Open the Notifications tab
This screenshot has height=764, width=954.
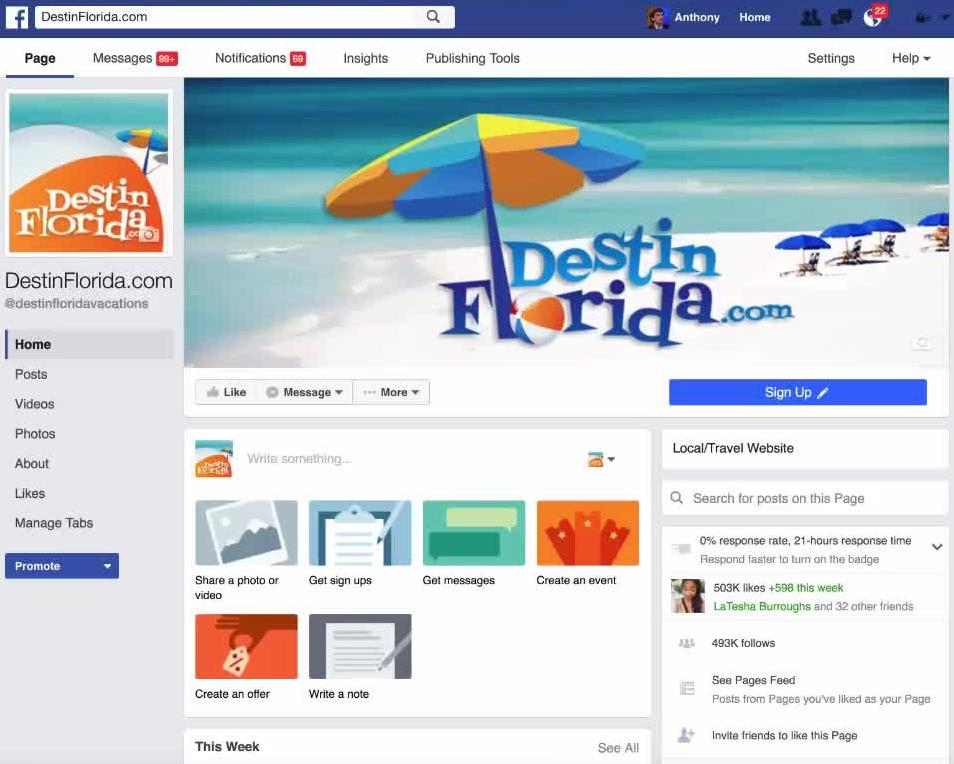tap(260, 58)
